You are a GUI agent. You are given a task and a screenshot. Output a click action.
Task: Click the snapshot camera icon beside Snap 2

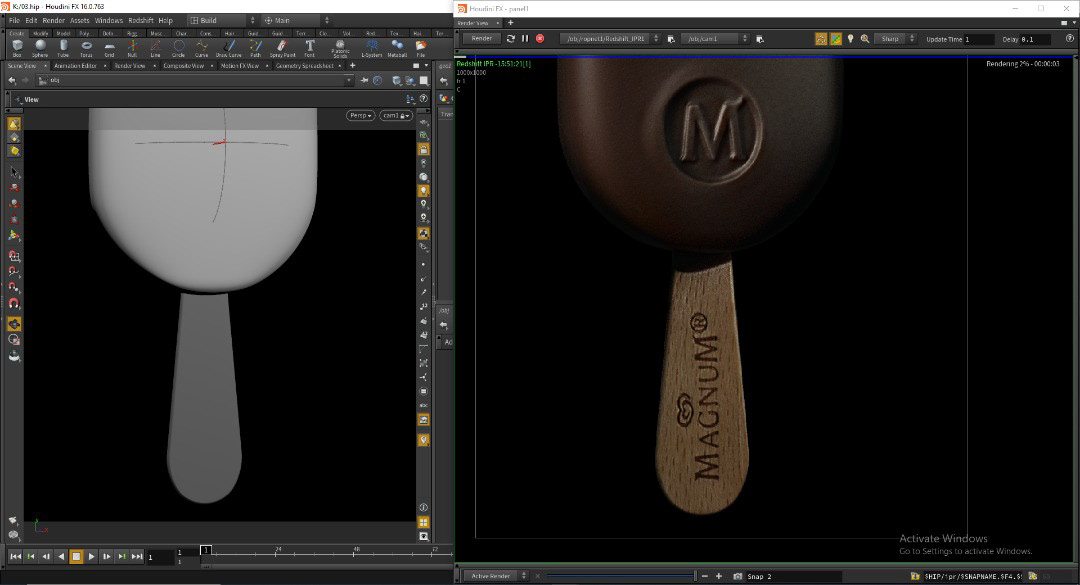point(737,576)
